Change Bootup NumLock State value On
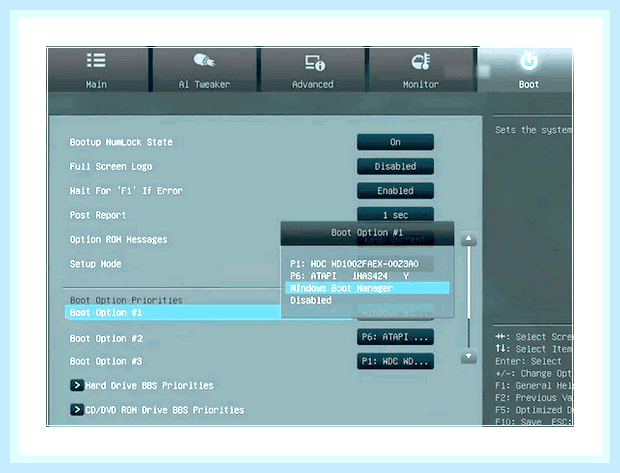Screen dimensions: 620x473 [395, 142]
